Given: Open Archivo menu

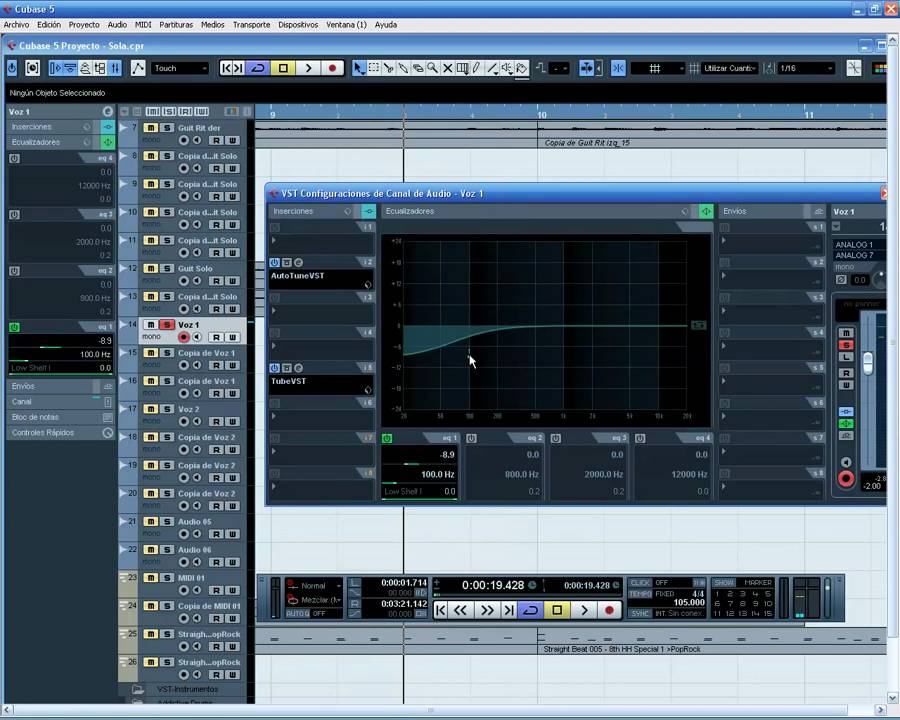Looking at the screenshot, I should (16, 25).
